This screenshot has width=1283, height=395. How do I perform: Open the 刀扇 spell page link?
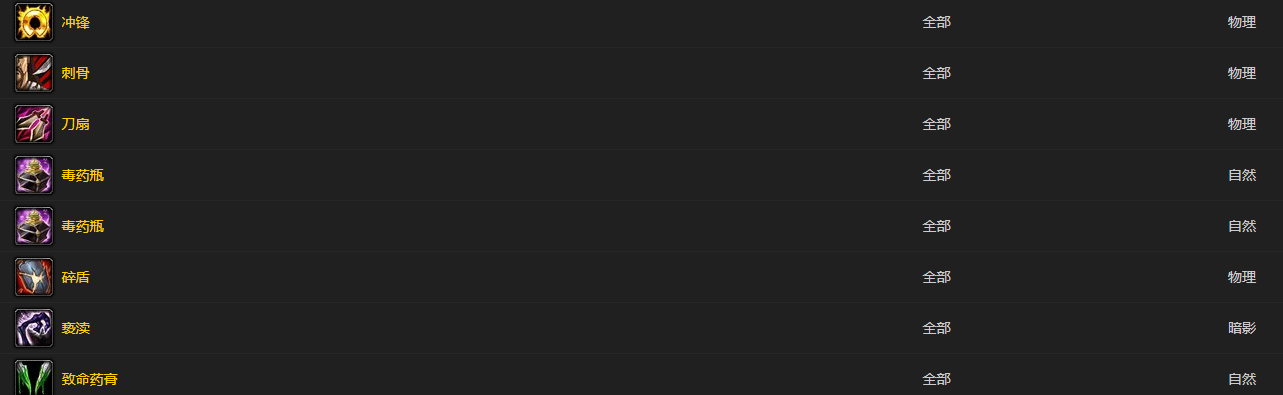tap(75, 124)
